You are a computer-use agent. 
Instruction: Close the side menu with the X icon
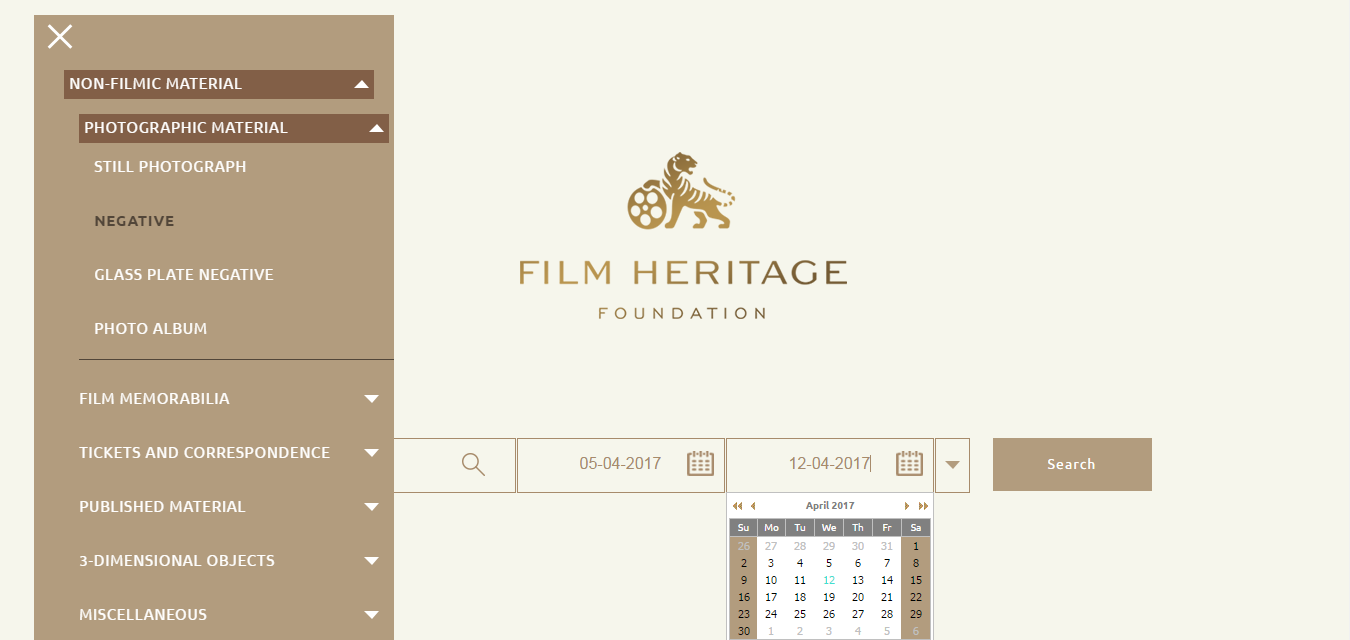[60, 37]
